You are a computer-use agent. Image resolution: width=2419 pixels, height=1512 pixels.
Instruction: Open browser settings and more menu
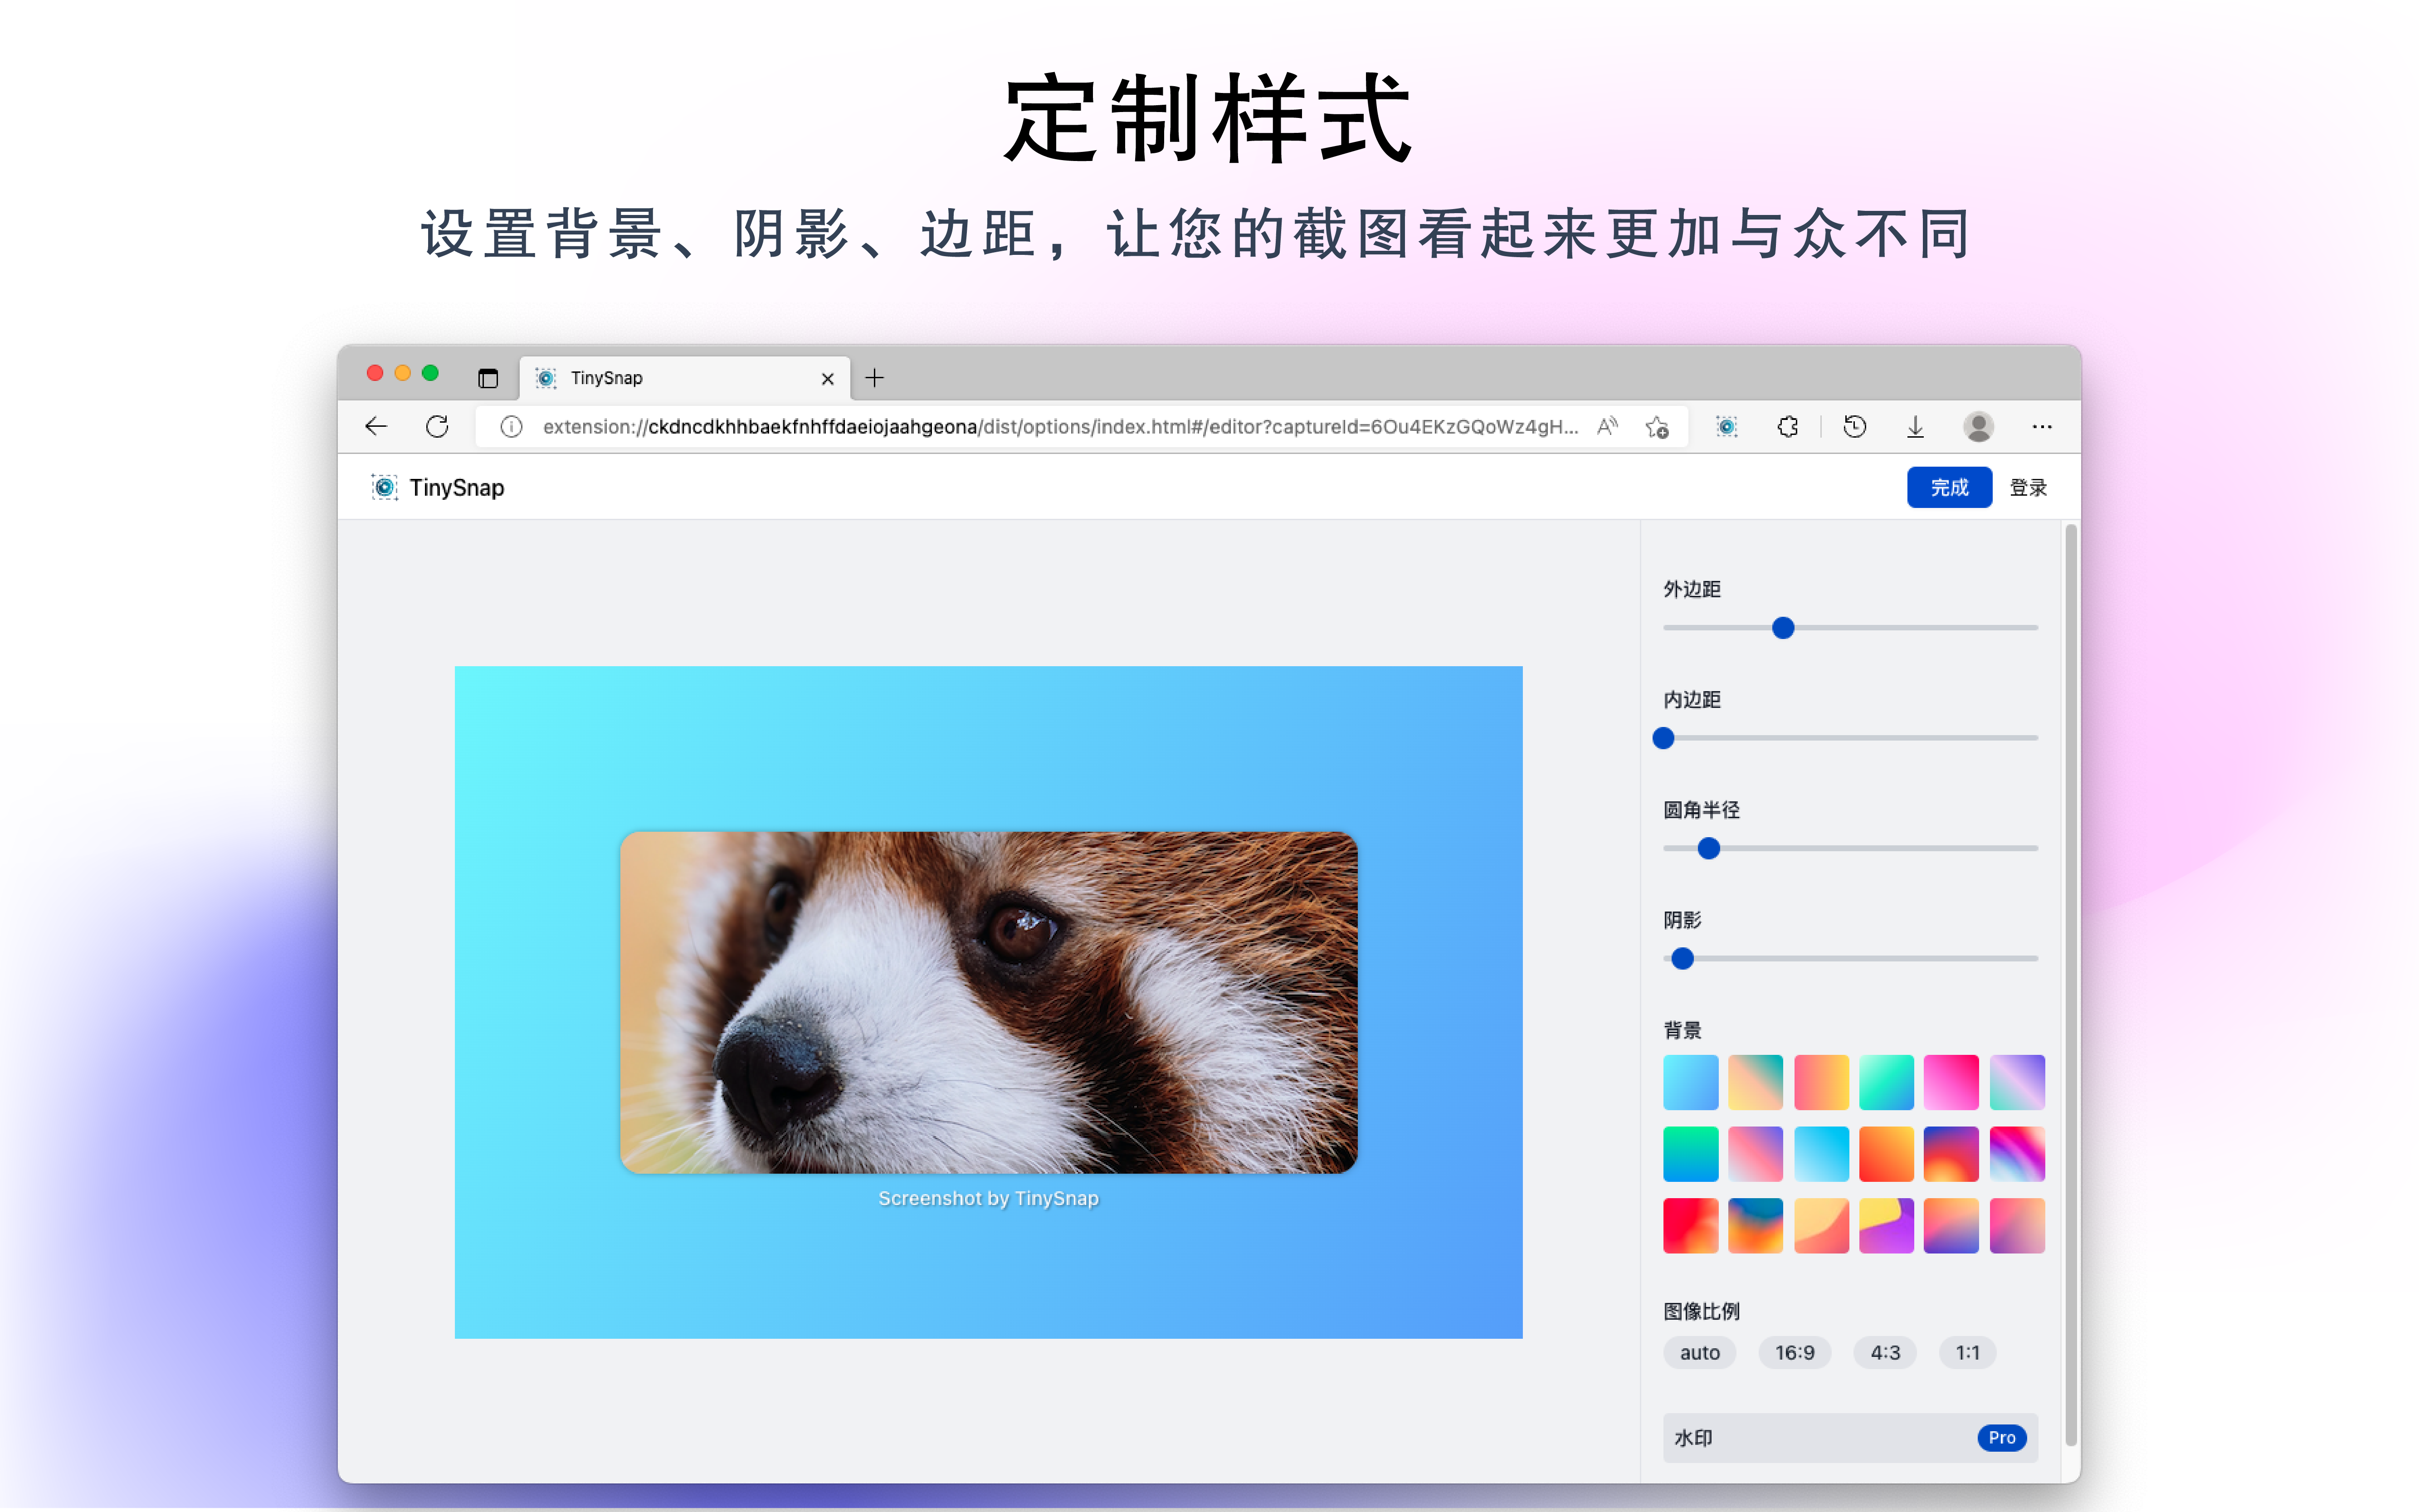point(2042,427)
